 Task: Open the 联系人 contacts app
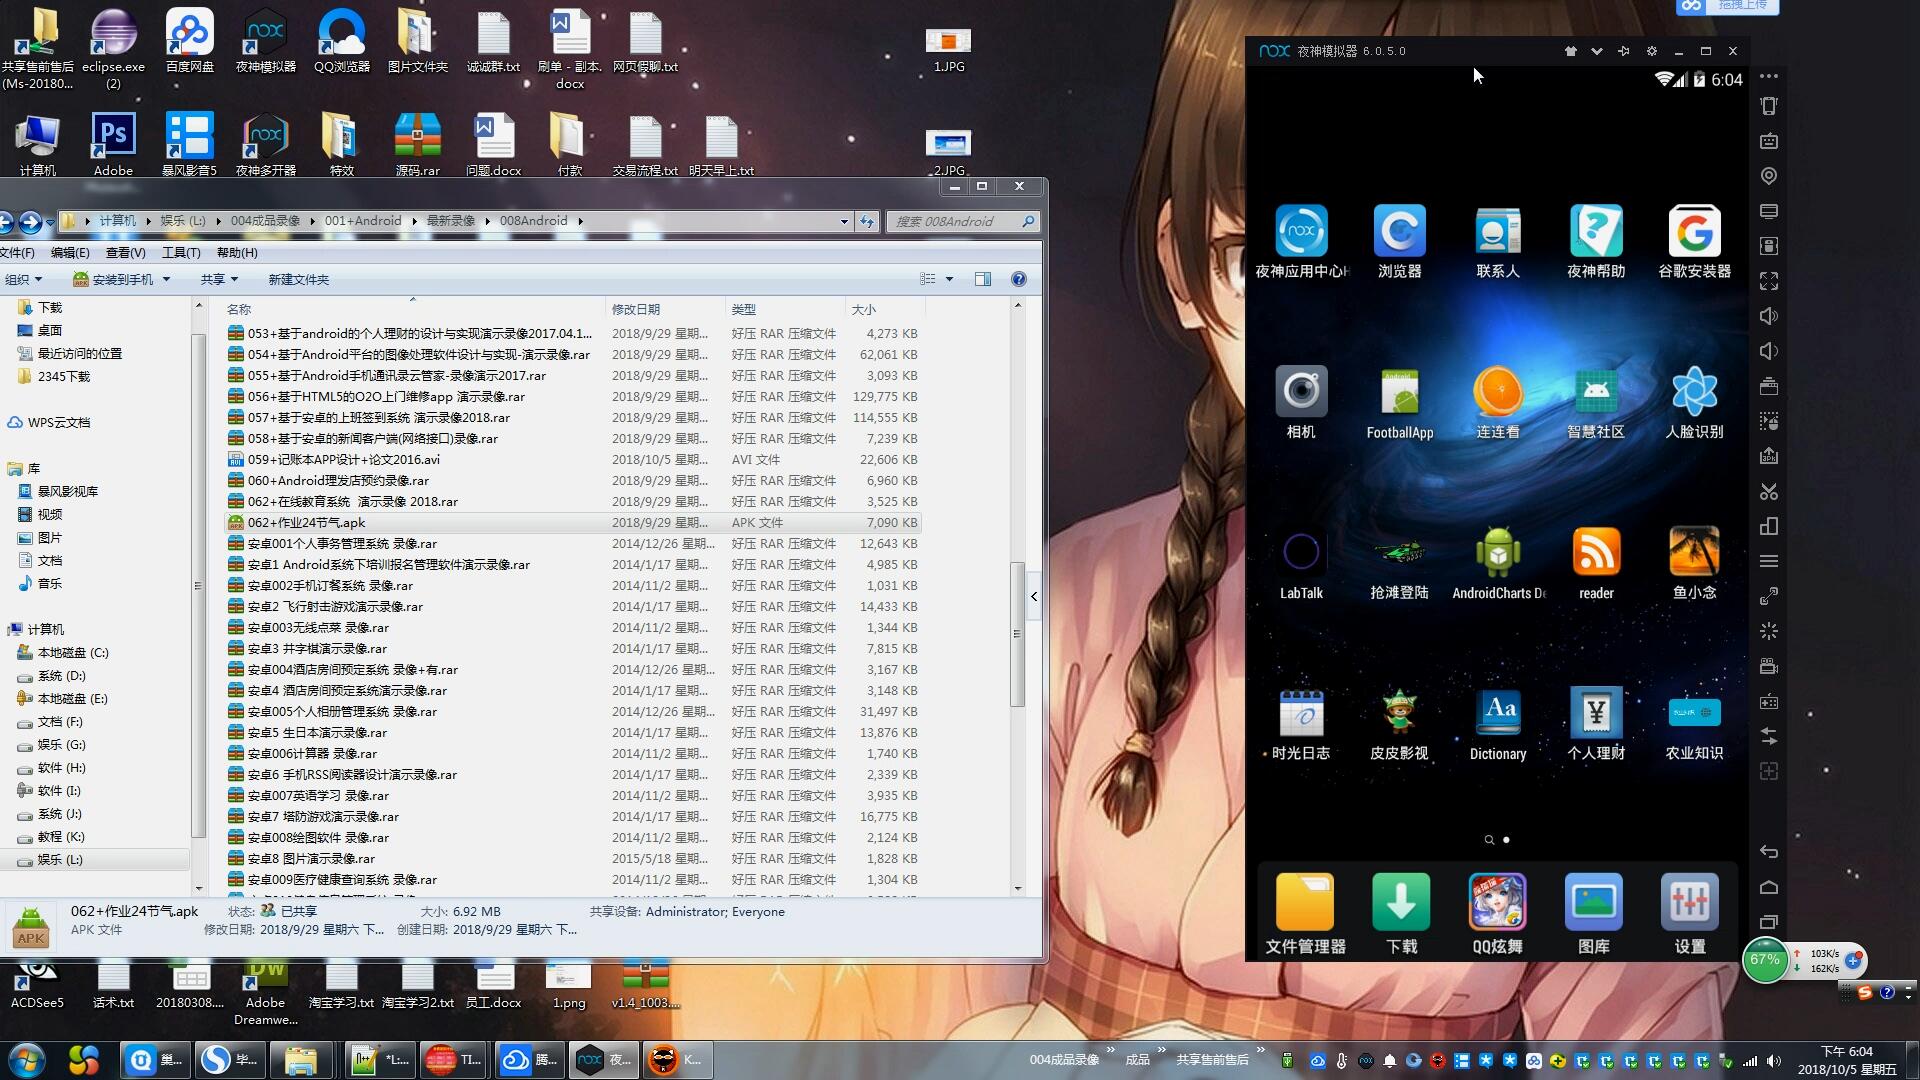1497,242
